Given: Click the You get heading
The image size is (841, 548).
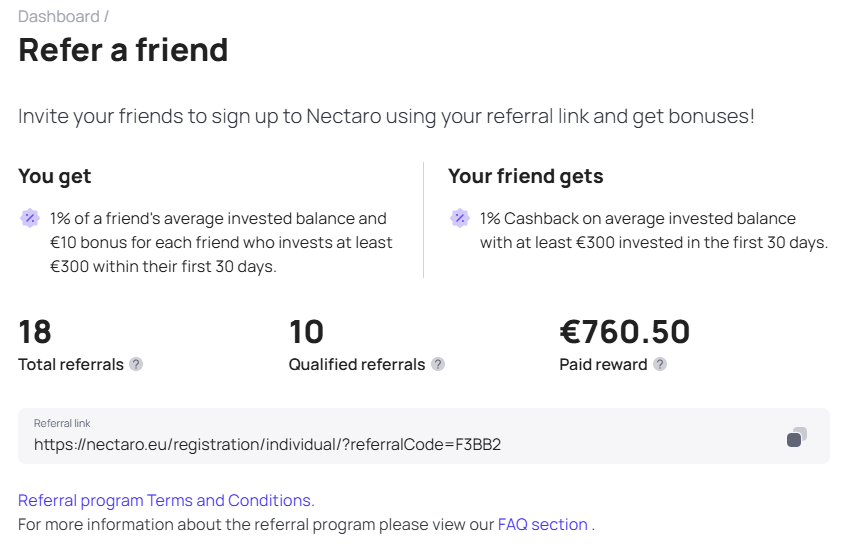Looking at the screenshot, I should pyautogui.click(x=54, y=176).
